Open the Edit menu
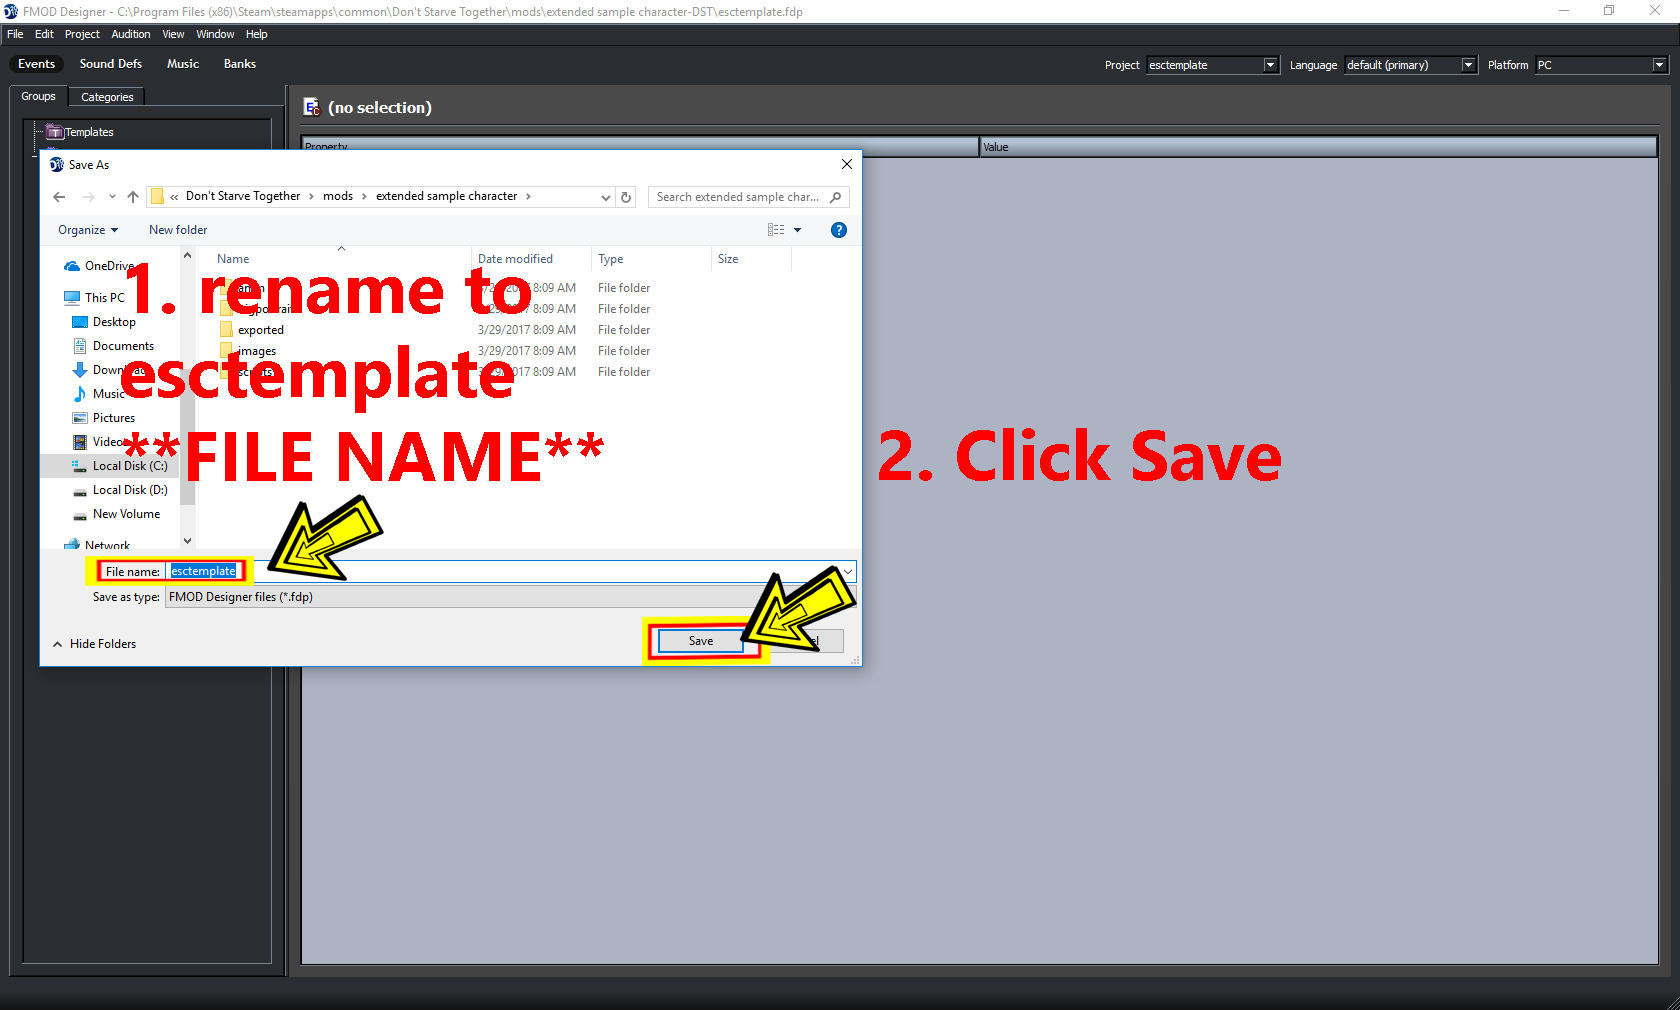 pyautogui.click(x=44, y=34)
